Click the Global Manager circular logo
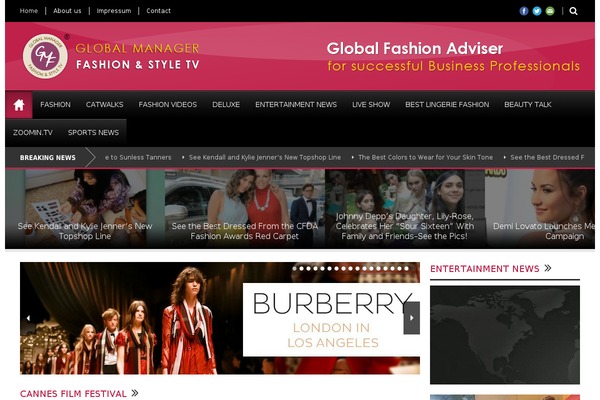 coord(45,56)
